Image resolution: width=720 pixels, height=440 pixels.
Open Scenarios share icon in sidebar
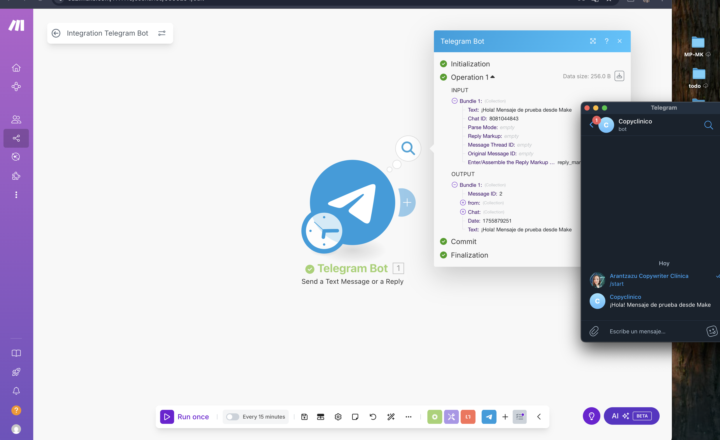pos(16,138)
